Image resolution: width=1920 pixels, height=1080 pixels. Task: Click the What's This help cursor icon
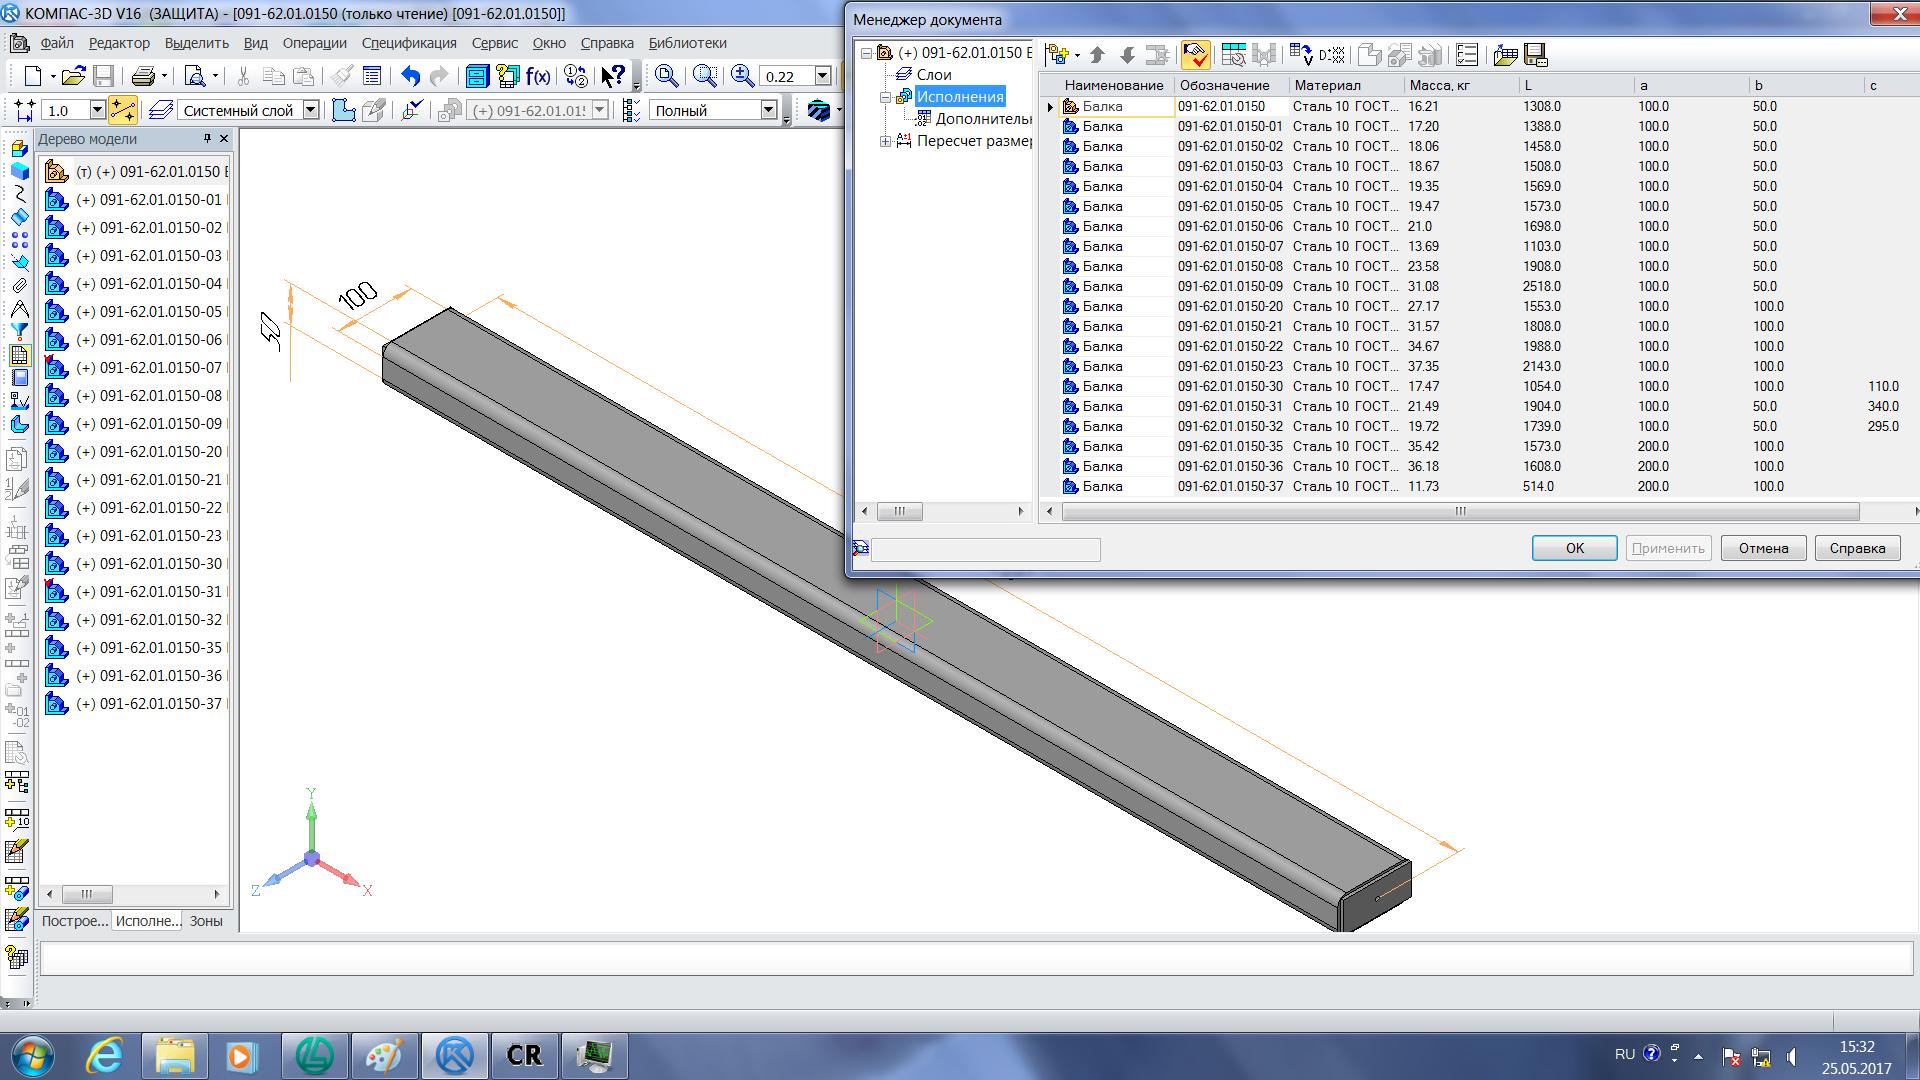(613, 76)
